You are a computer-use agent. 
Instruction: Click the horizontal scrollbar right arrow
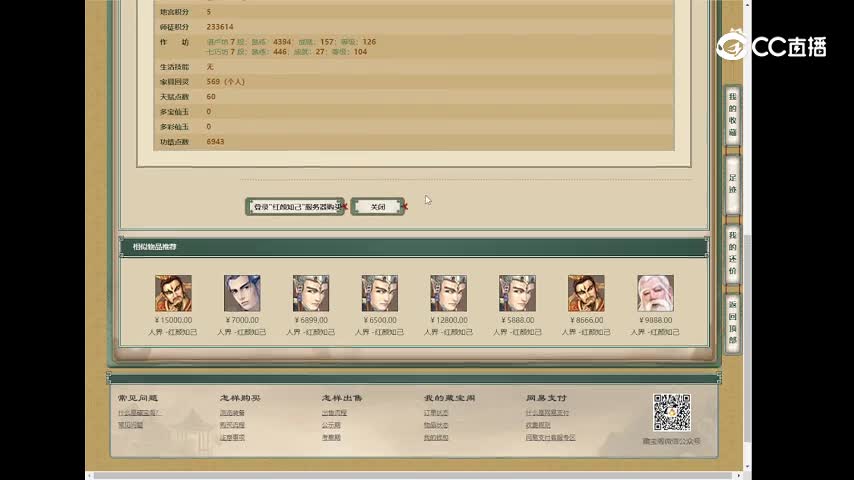coord(739,476)
